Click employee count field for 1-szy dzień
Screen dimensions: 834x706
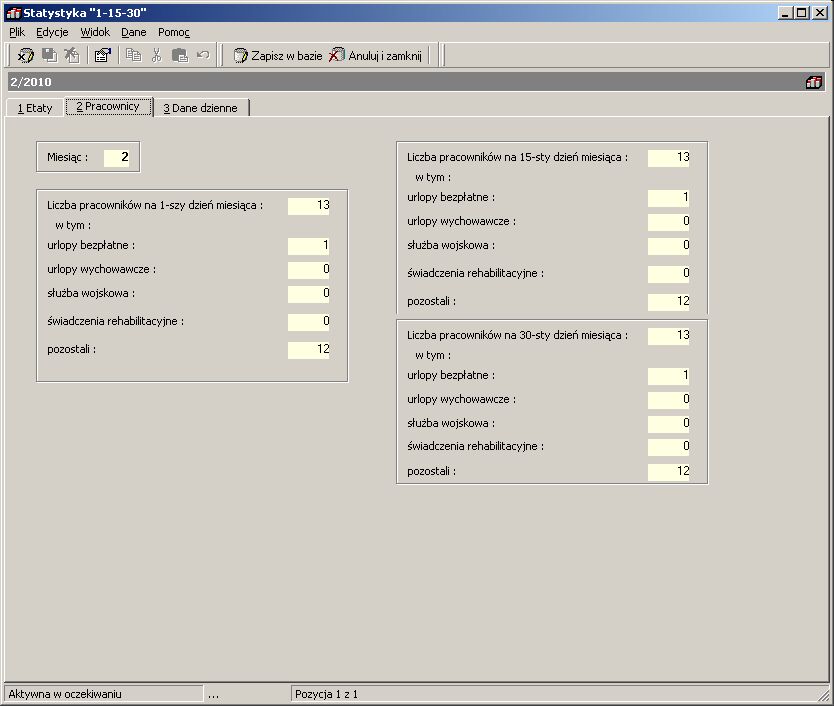coord(308,205)
